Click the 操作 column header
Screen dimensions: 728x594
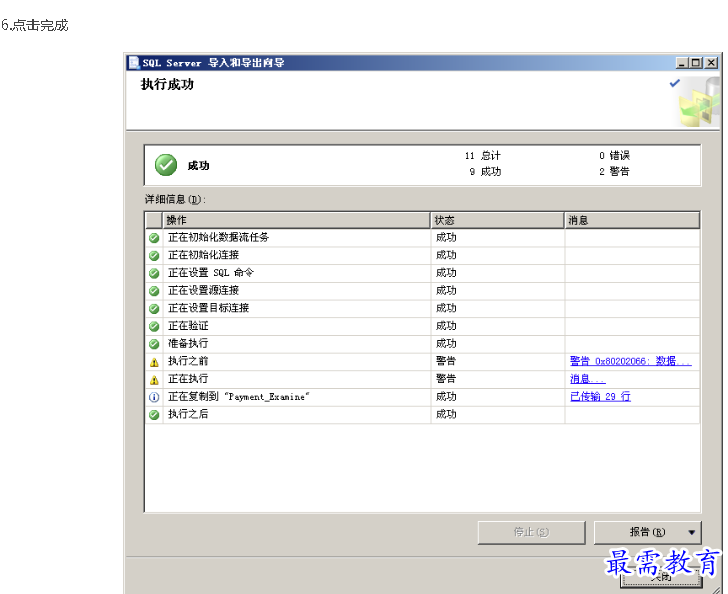(296, 220)
